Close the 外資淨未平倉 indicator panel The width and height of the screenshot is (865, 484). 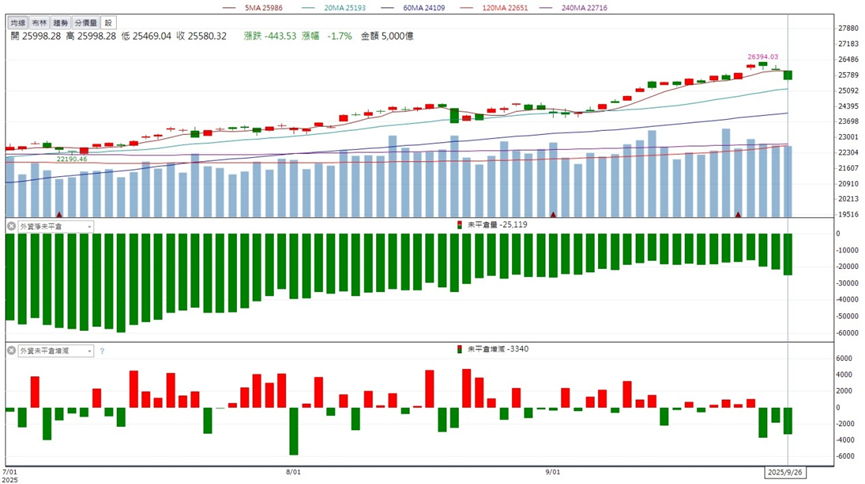click(11, 226)
